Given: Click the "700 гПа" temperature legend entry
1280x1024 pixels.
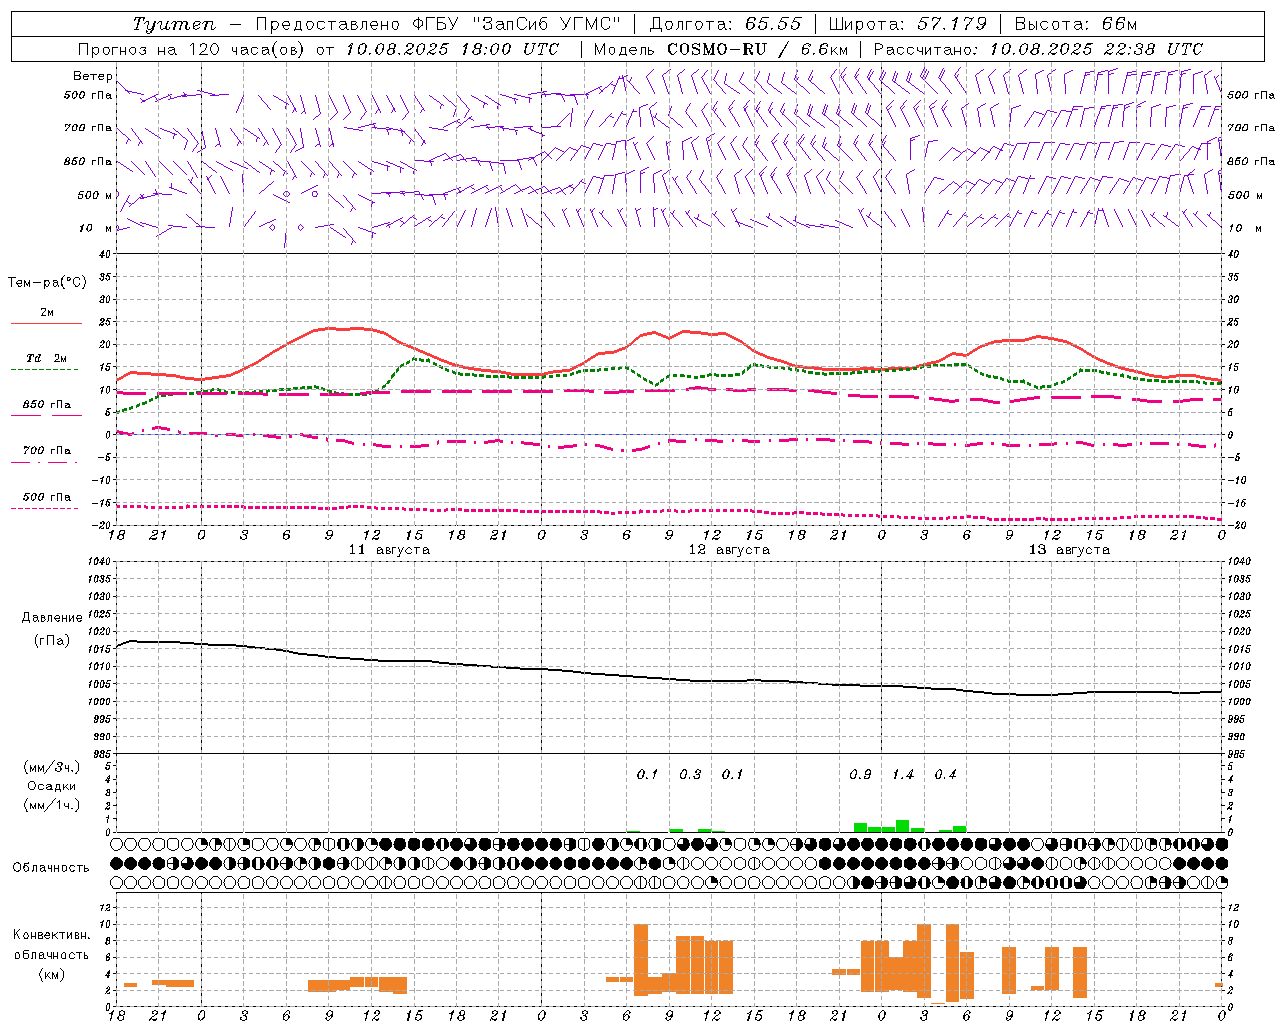Looking at the screenshot, I should point(46,452).
